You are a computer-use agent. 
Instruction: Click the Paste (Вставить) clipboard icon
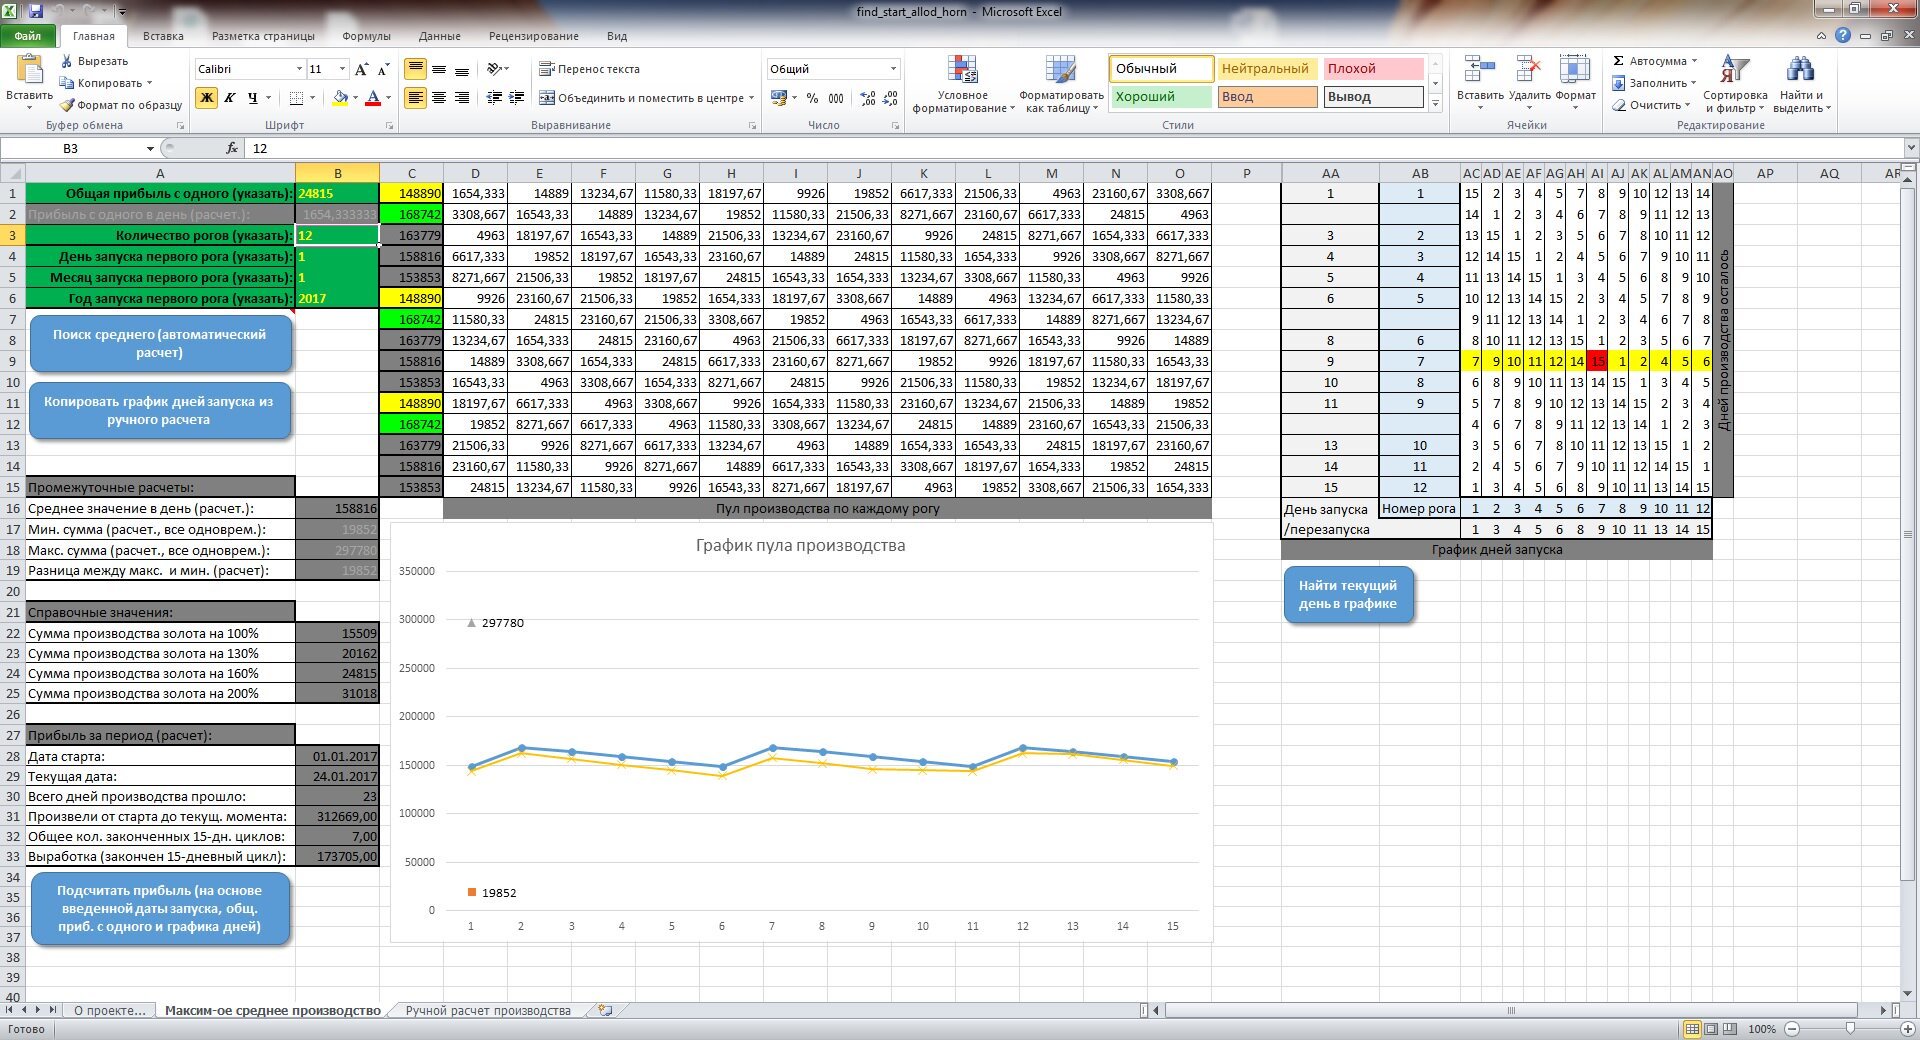point(29,72)
